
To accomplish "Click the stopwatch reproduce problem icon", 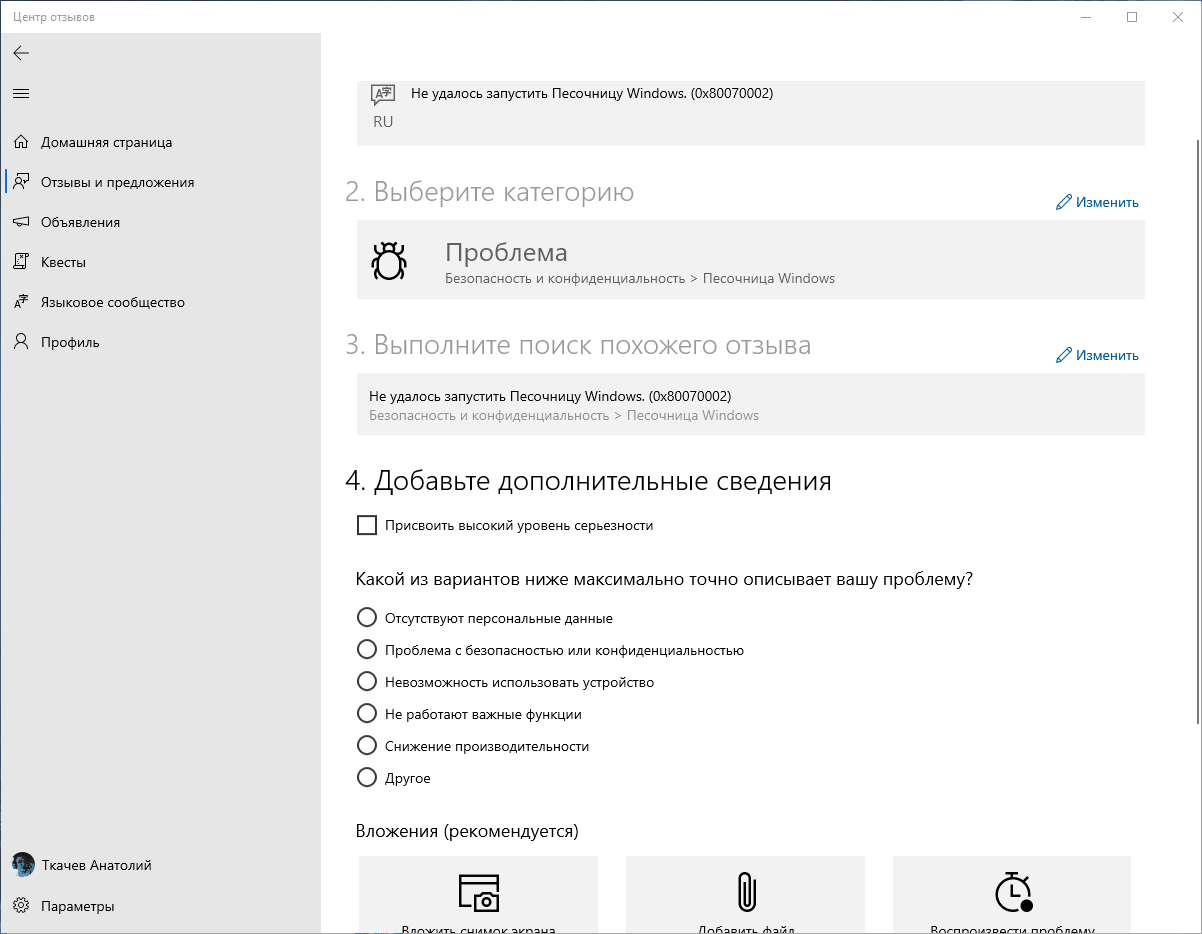I will 1012,891.
